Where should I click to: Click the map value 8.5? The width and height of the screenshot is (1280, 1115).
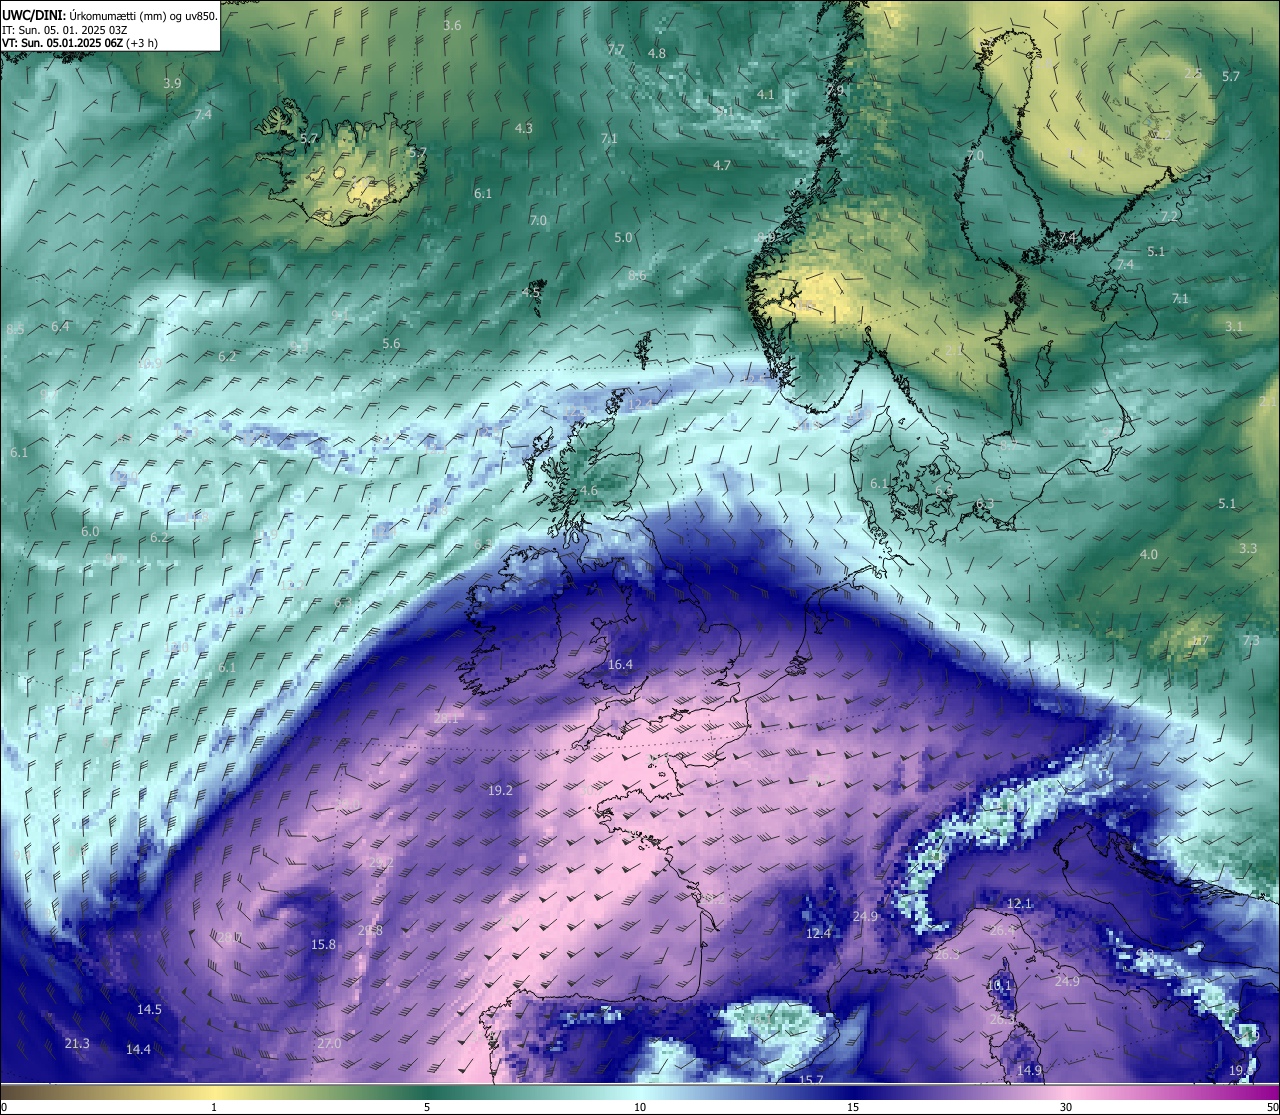tap(15, 330)
